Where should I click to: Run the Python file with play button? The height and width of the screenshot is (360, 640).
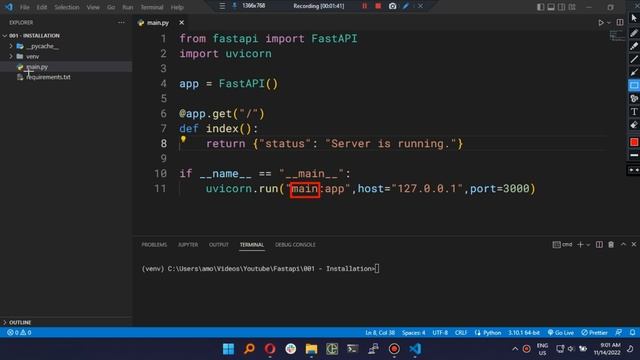[x=601, y=23]
